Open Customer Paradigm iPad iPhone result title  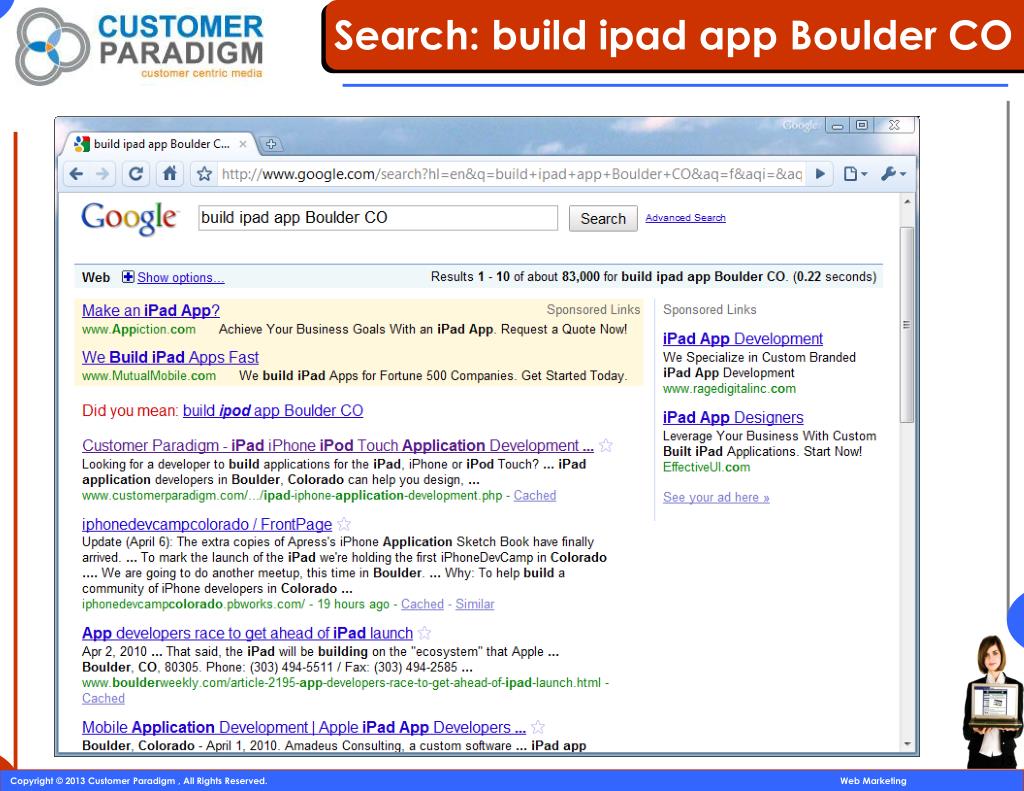[338, 445]
